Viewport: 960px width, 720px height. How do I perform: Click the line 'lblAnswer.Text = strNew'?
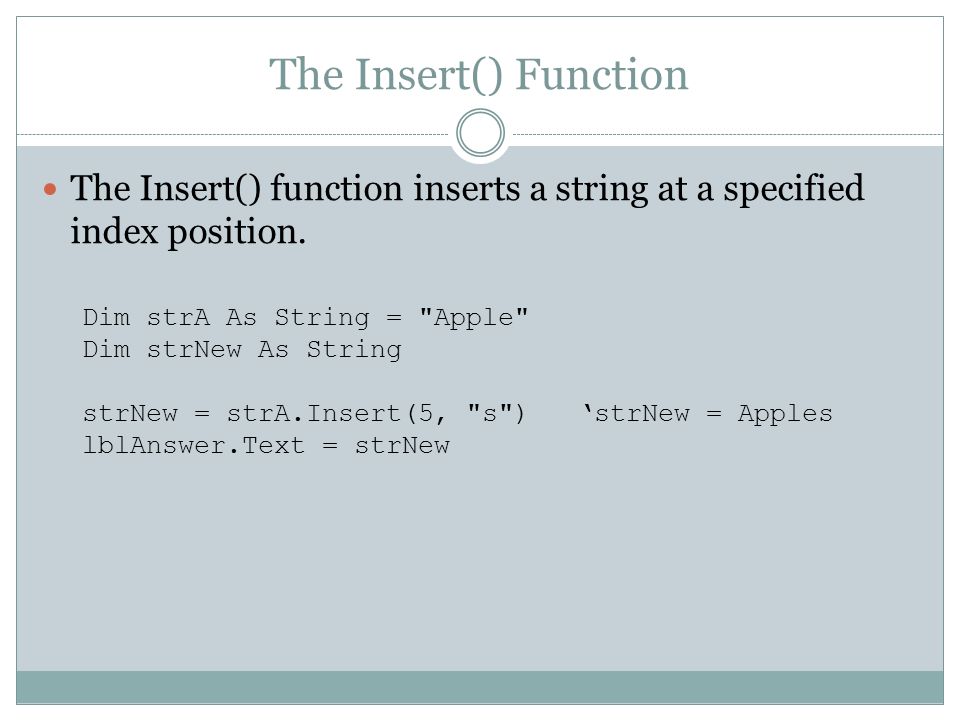click(x=266, y=445)
